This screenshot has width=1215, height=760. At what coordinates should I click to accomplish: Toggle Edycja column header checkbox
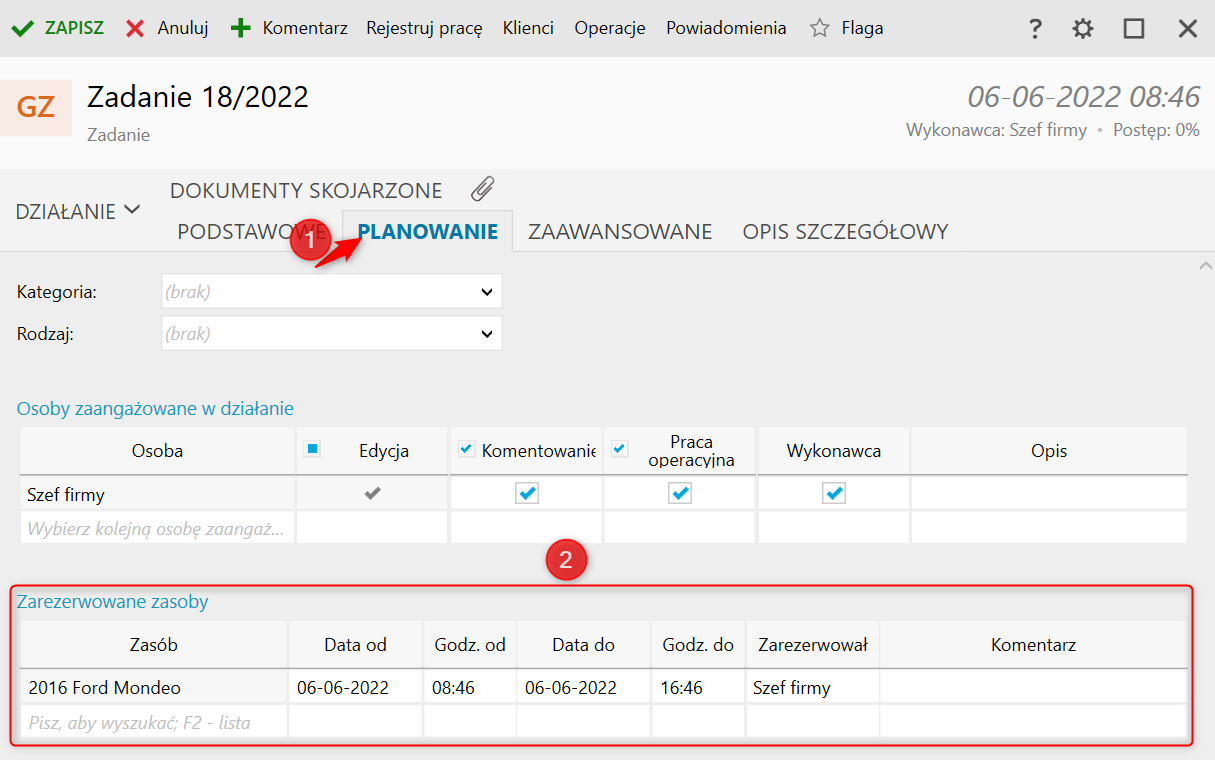click(311, 450)
